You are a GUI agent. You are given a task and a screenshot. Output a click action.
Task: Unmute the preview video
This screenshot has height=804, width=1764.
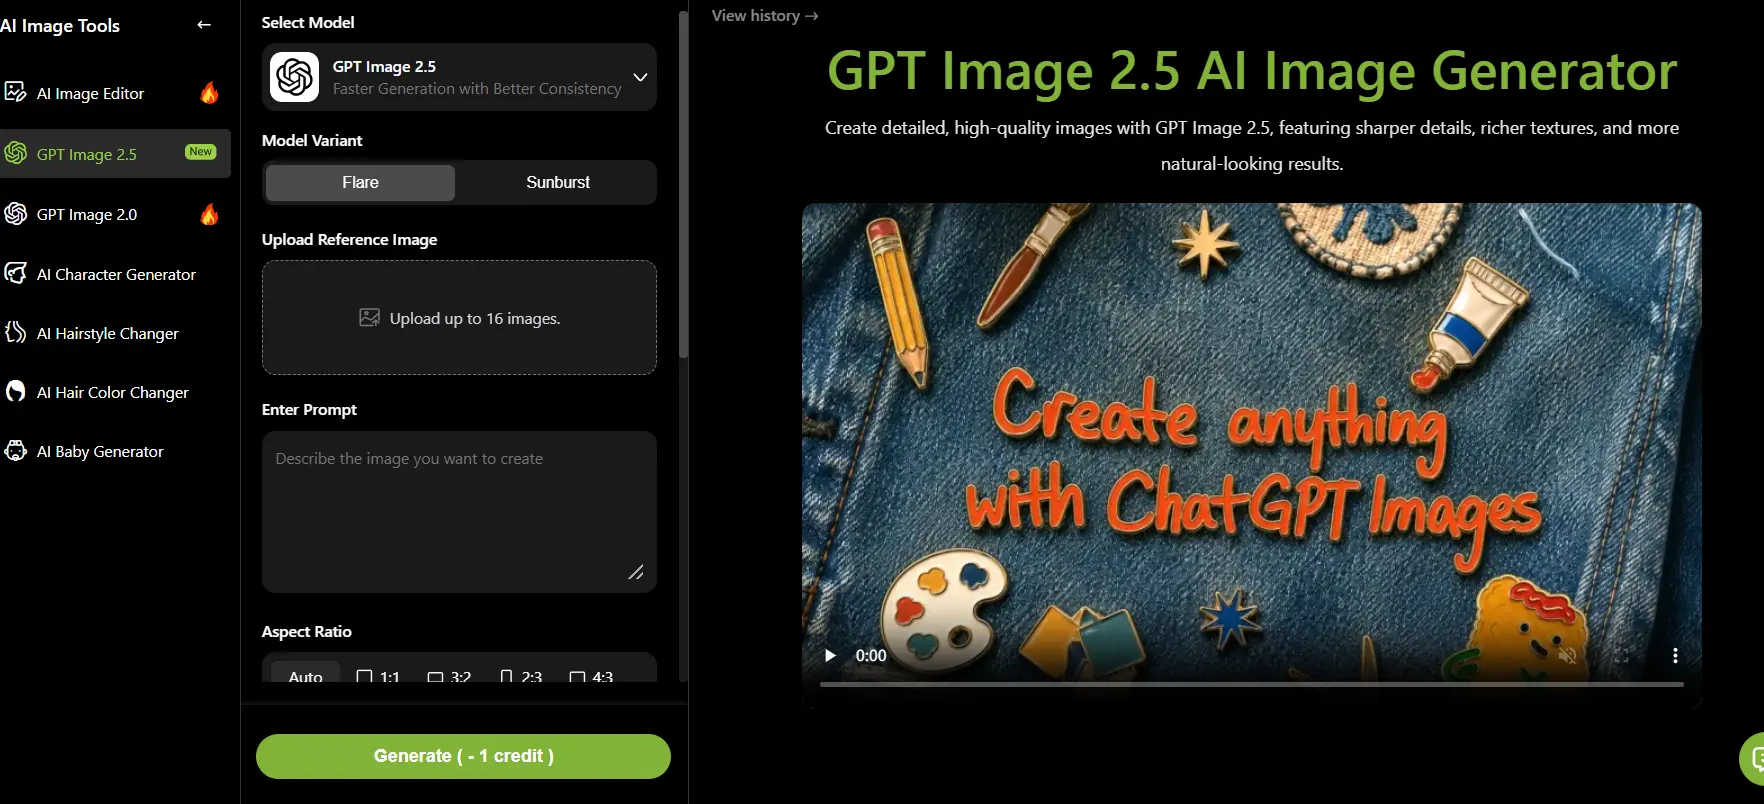coord(1567,656)
